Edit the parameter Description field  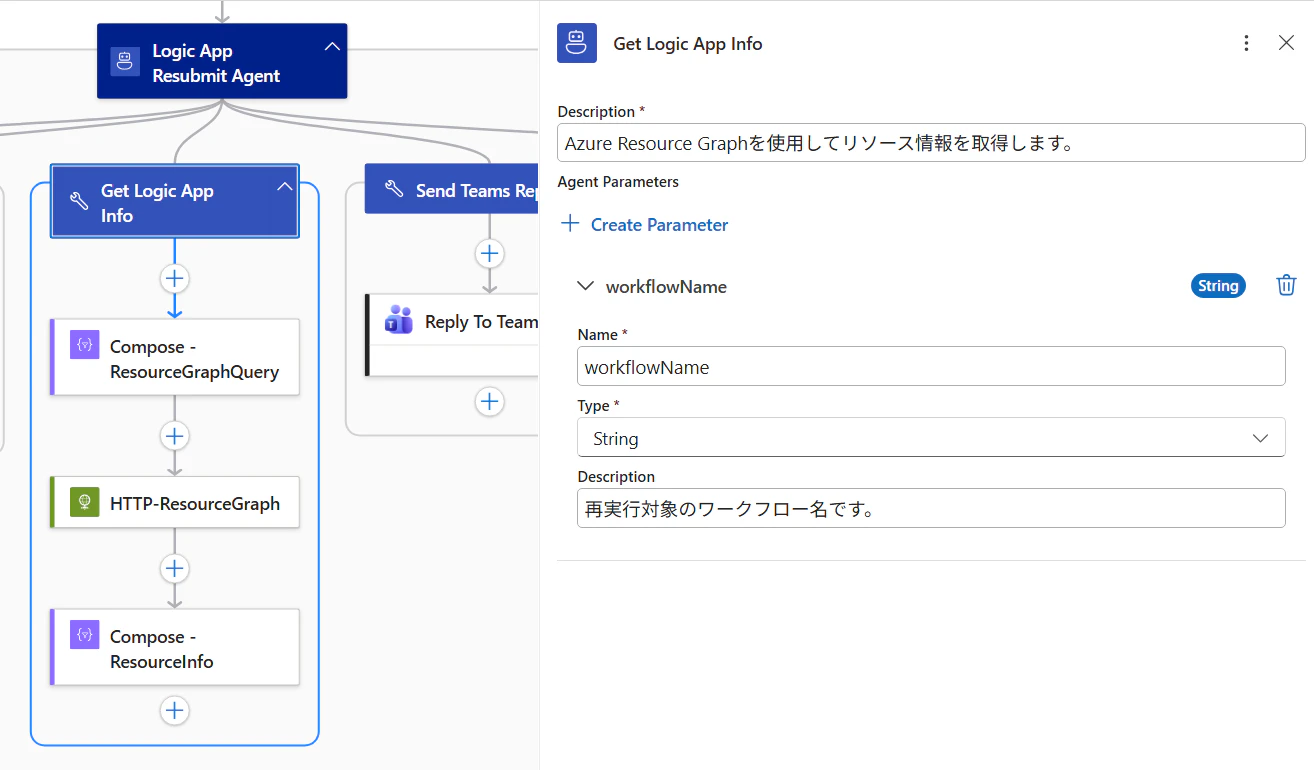(931, 509)
